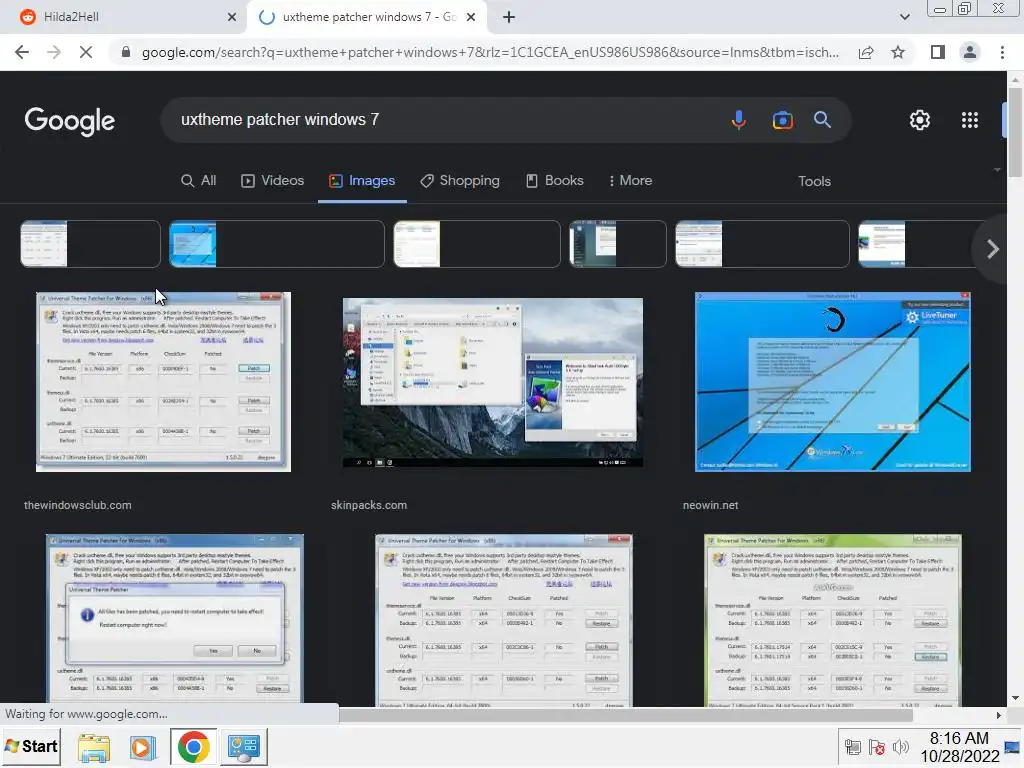Open the thewindowsclub.com image result
The width and height of the screenshot is (1024, 768).
(163, 381)
